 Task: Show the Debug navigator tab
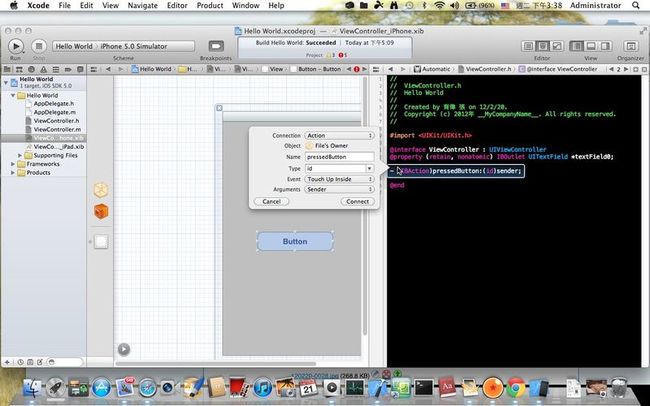pyautogui.click(x=56, y=69)
